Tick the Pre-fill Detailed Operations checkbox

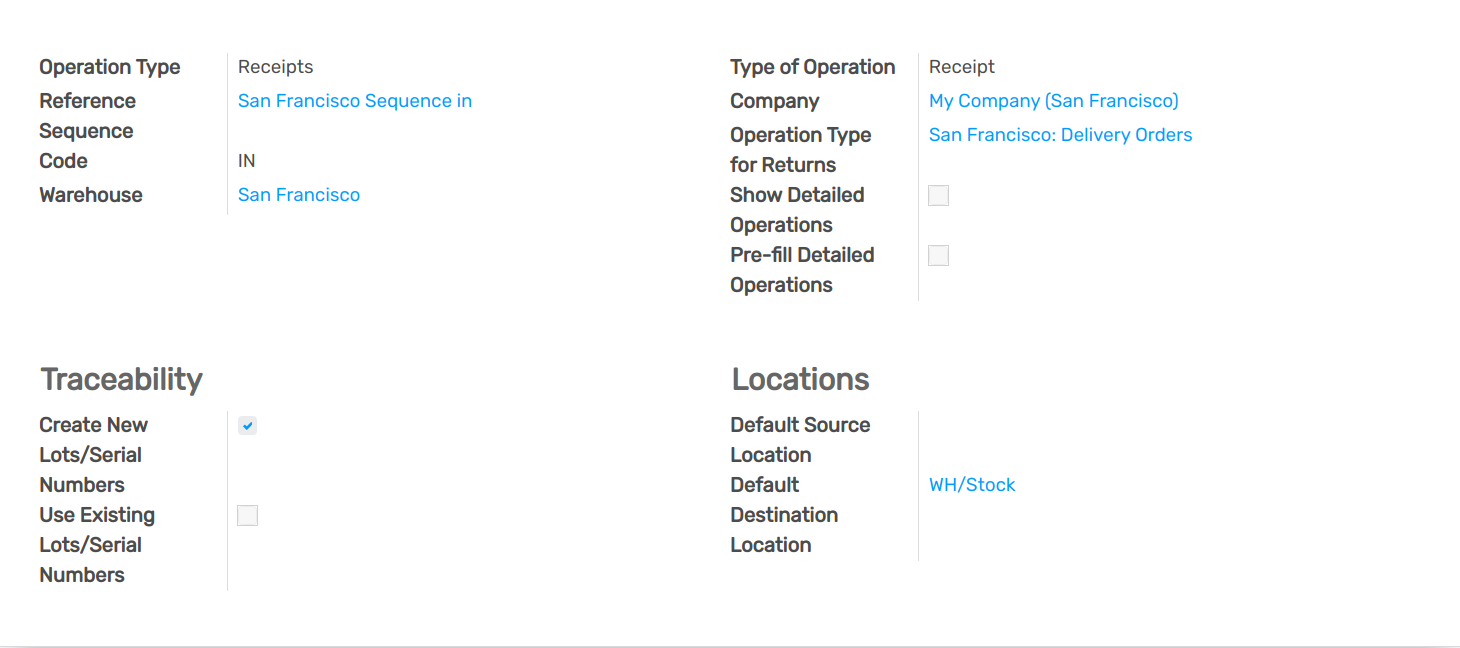pyautogui.click(x=938, y=256)
